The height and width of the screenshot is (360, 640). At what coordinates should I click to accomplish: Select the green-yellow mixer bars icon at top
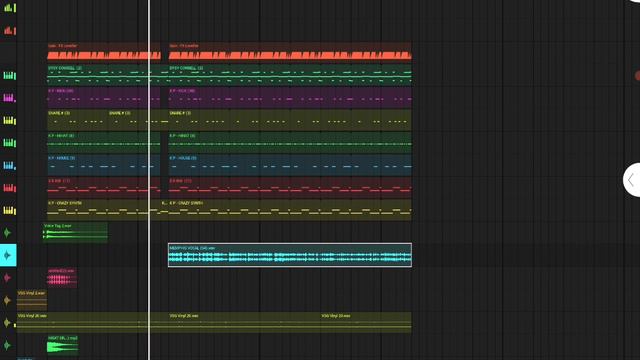(10, 8)
